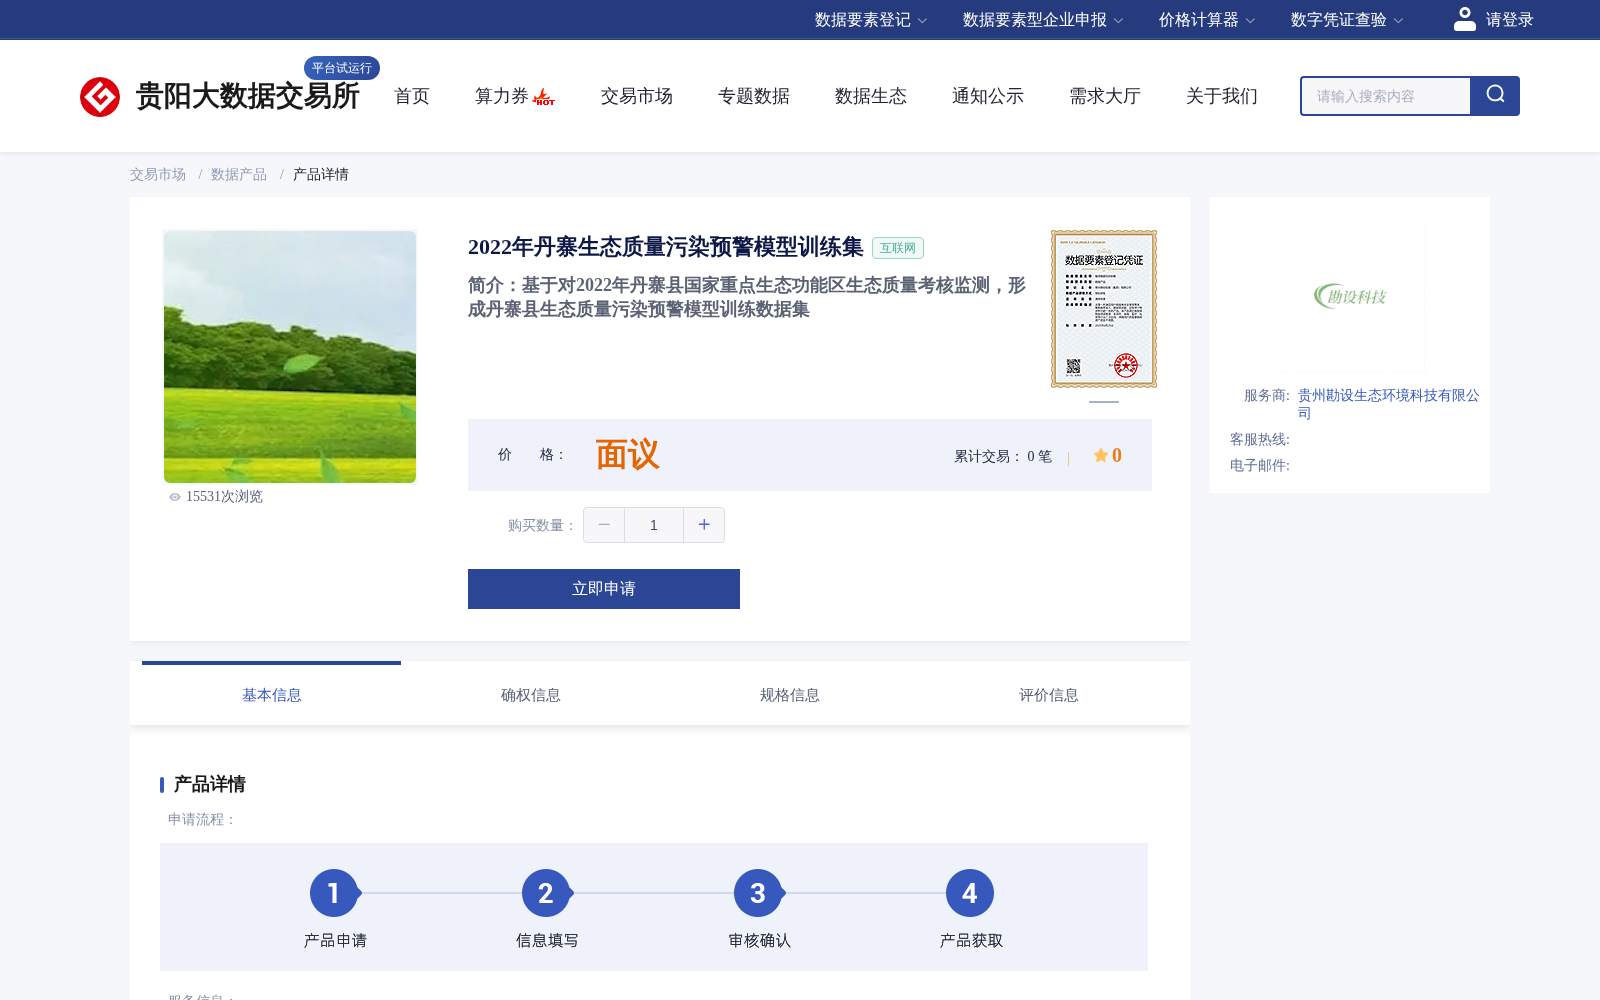The height and width of the screenshot is (1000, 1600).
Task: Increase purchase quantity with plus button
Action: pyautogui.click(x=704, y=525)
